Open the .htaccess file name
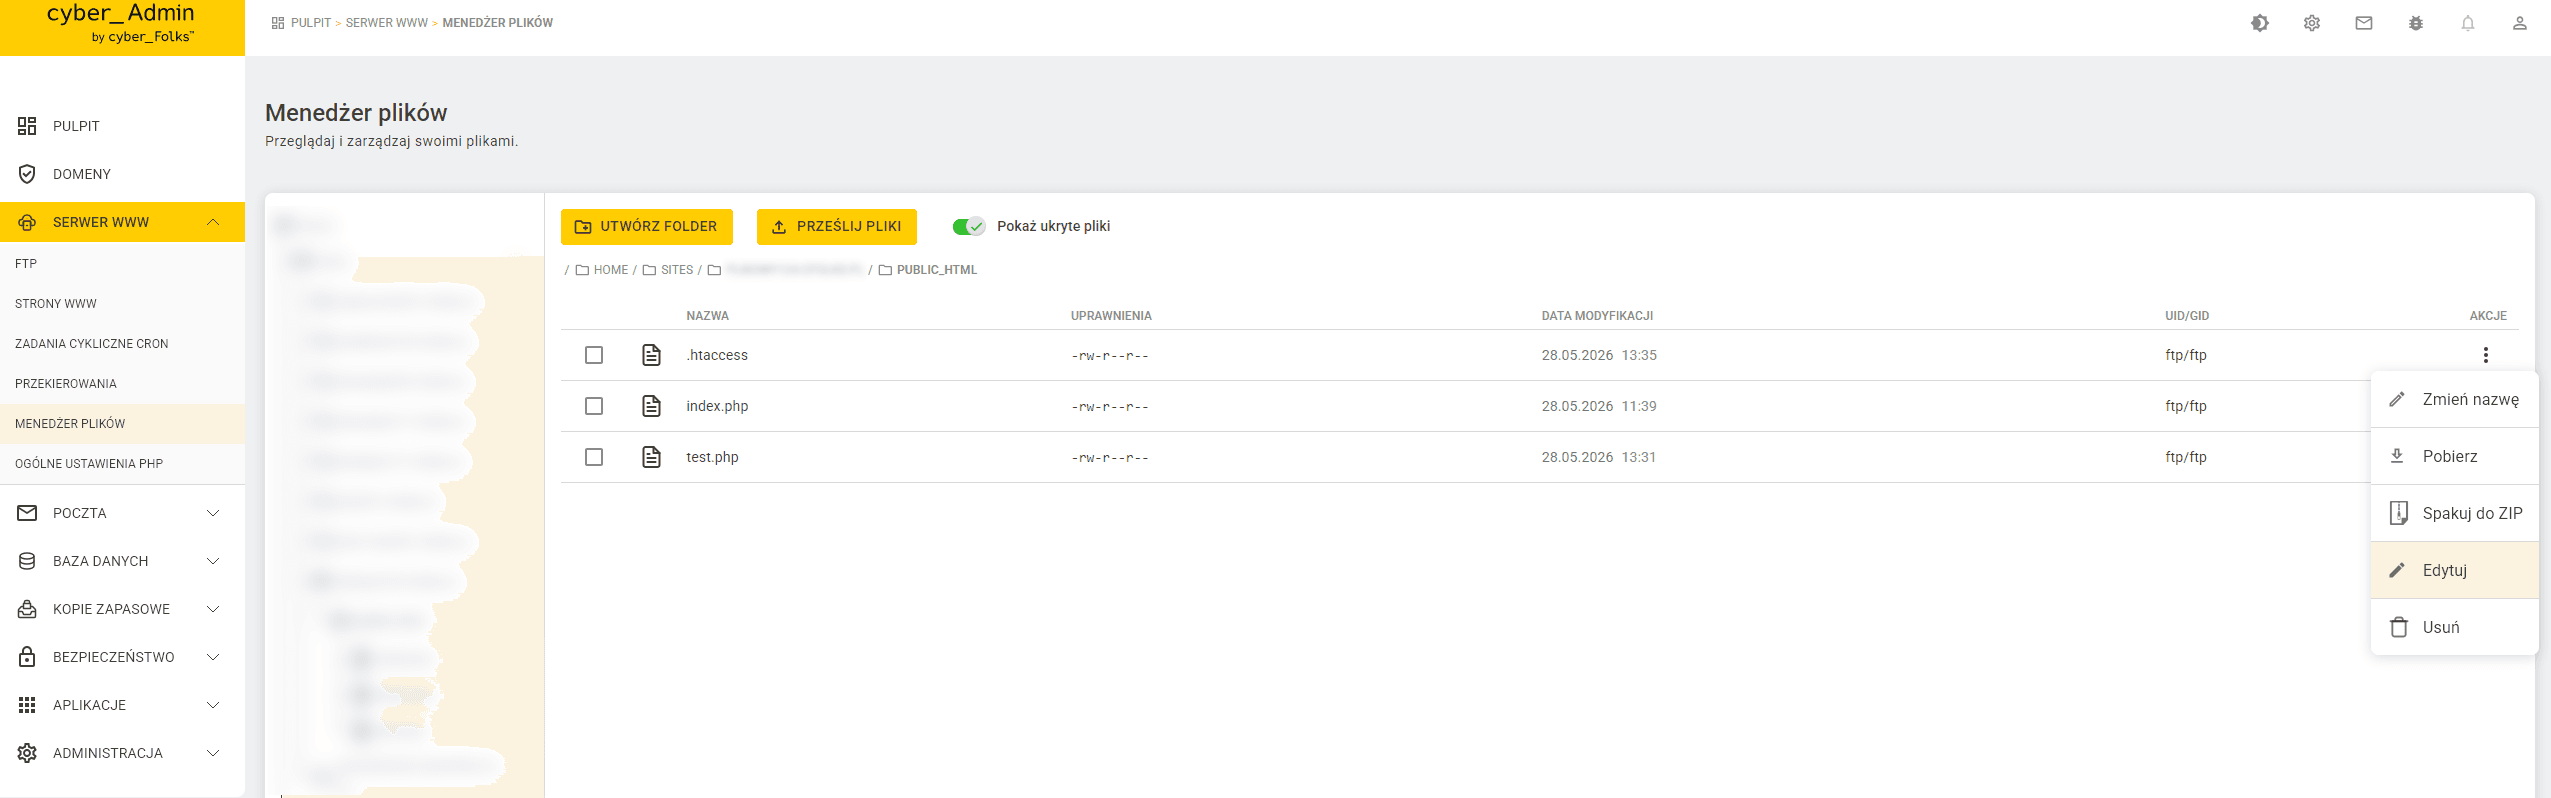Viewport: 2551px width, 798px height. (x=717, y=355)
